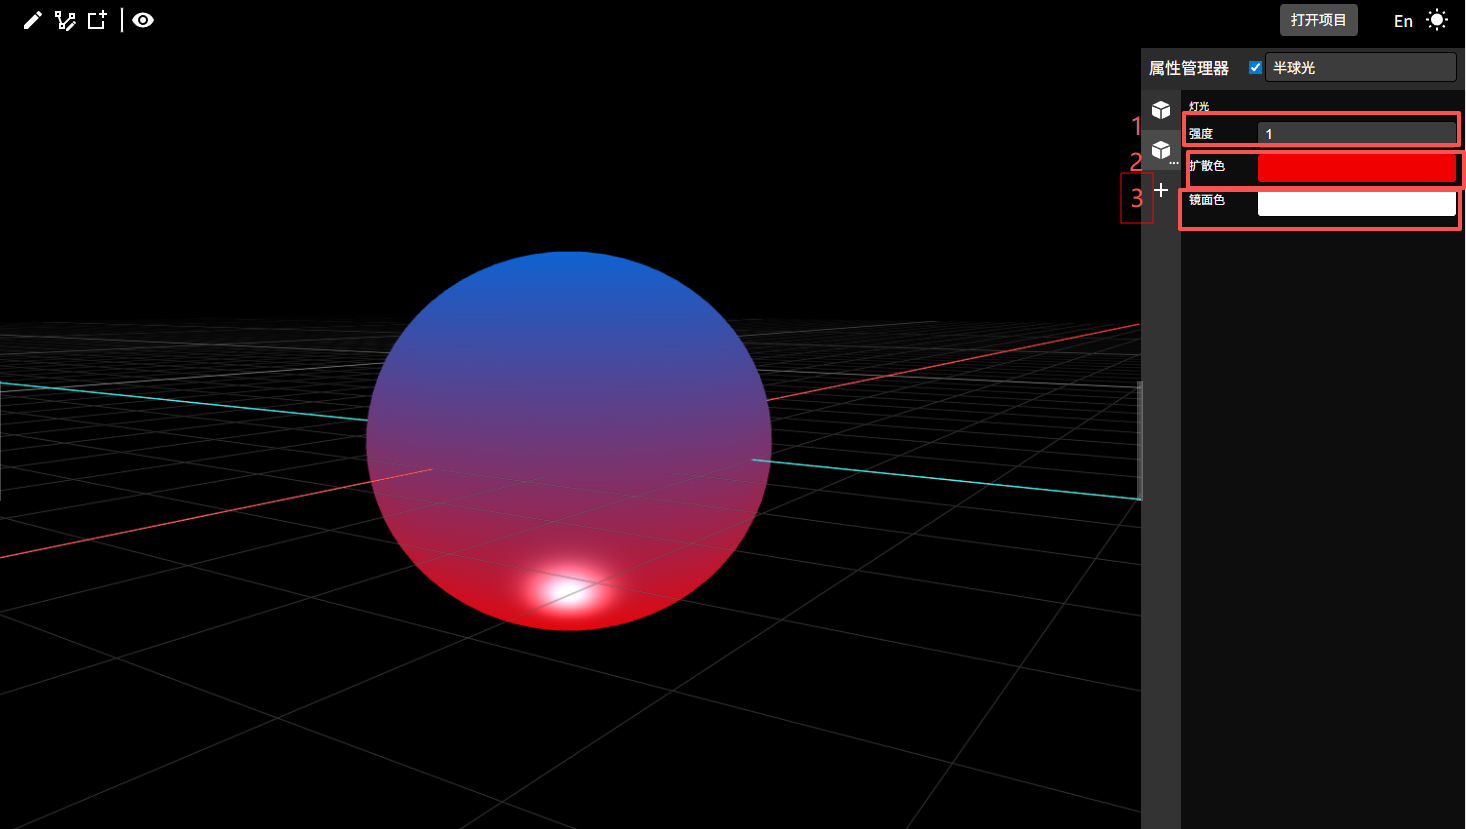Click the 强度 property label
Image resolution: width=1466 pixels, height=829 pixels.
click(1201, 134)
